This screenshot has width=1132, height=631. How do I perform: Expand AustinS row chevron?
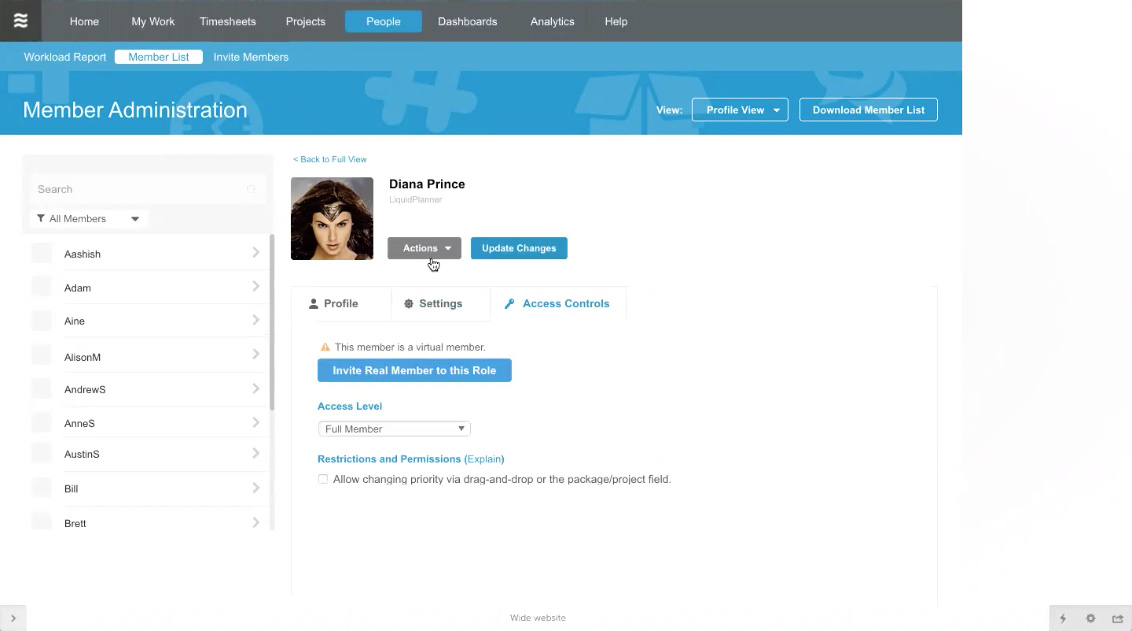(x=256, y=453)
